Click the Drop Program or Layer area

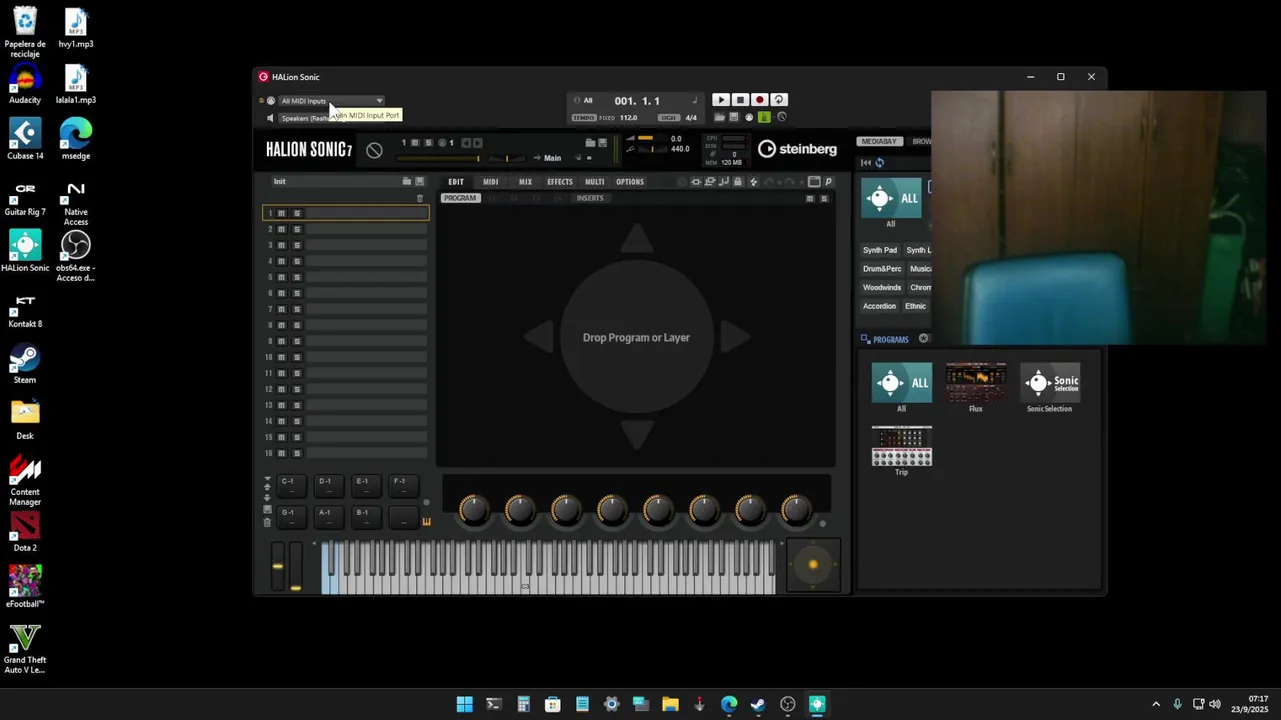click(x=636, y=338)
